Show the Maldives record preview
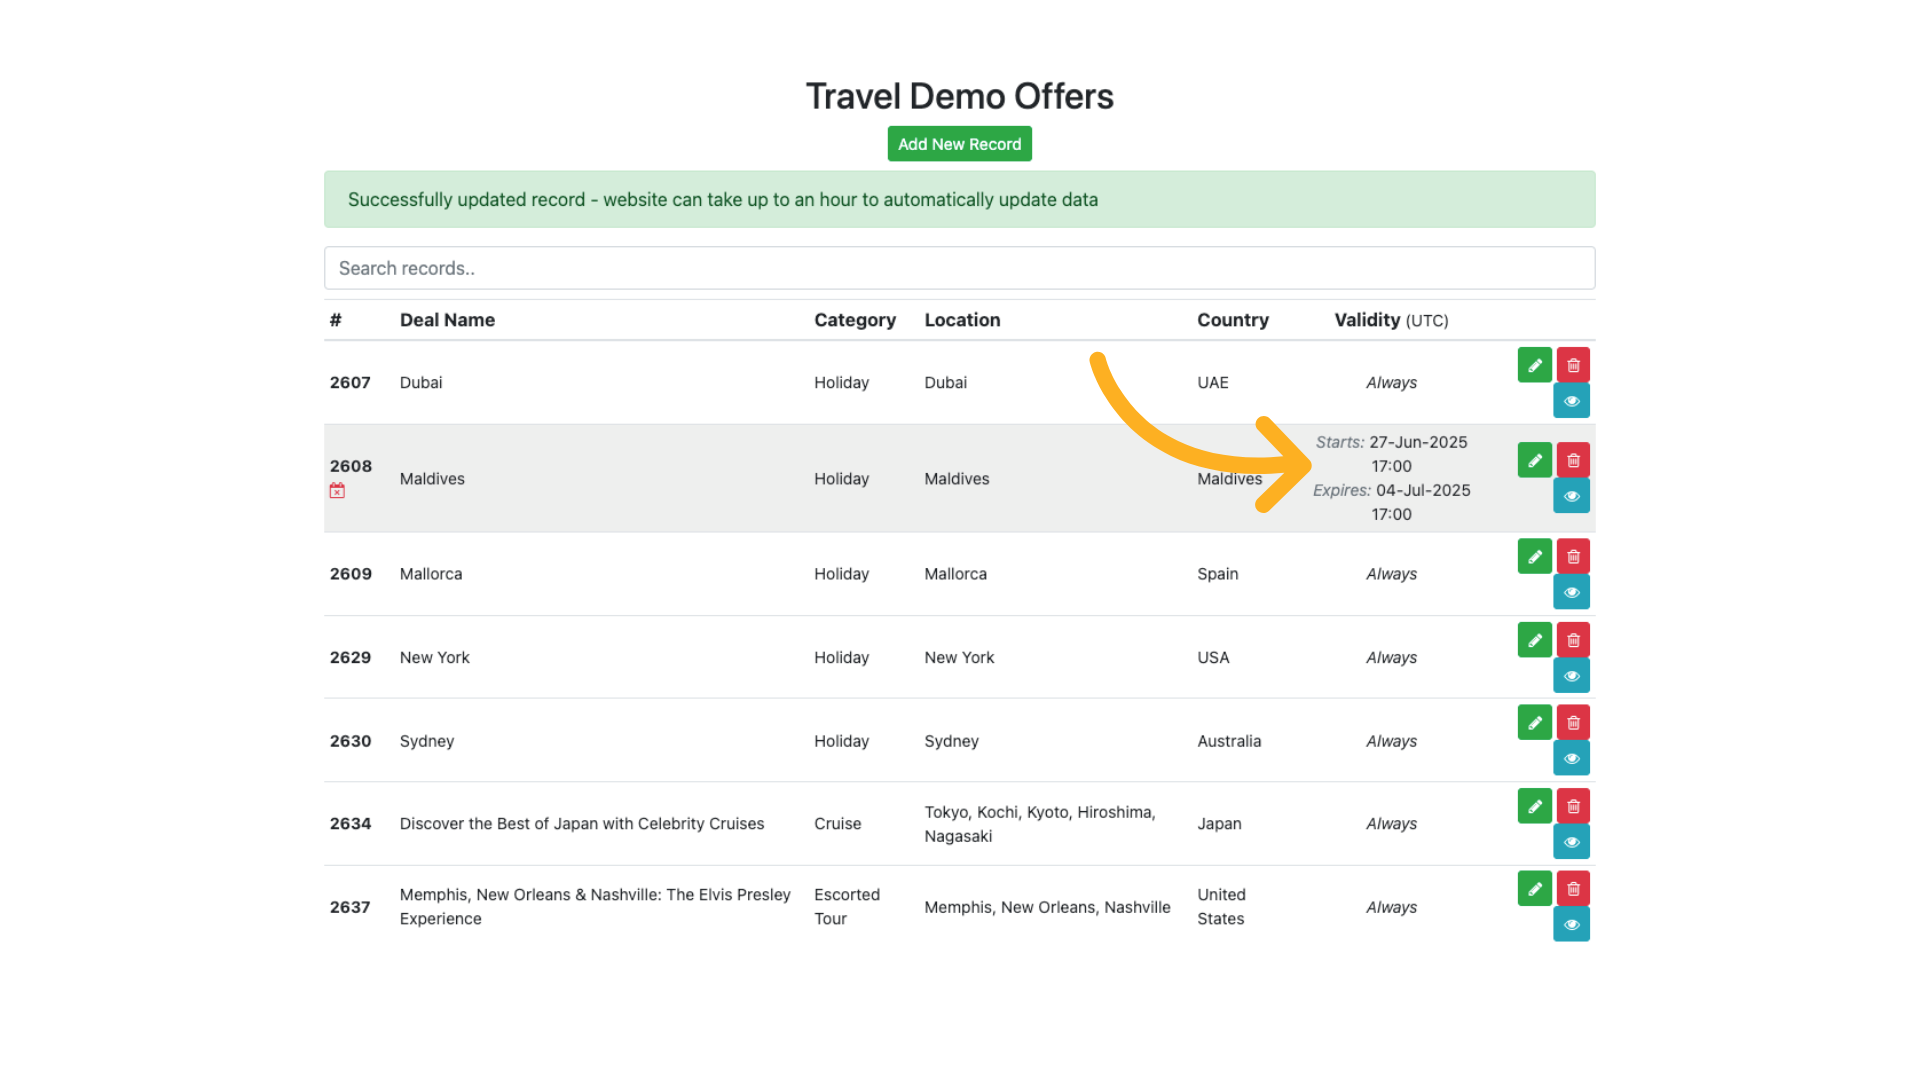The height and width of the screenshot is (1080, 1920). (x=1571, y=495)
